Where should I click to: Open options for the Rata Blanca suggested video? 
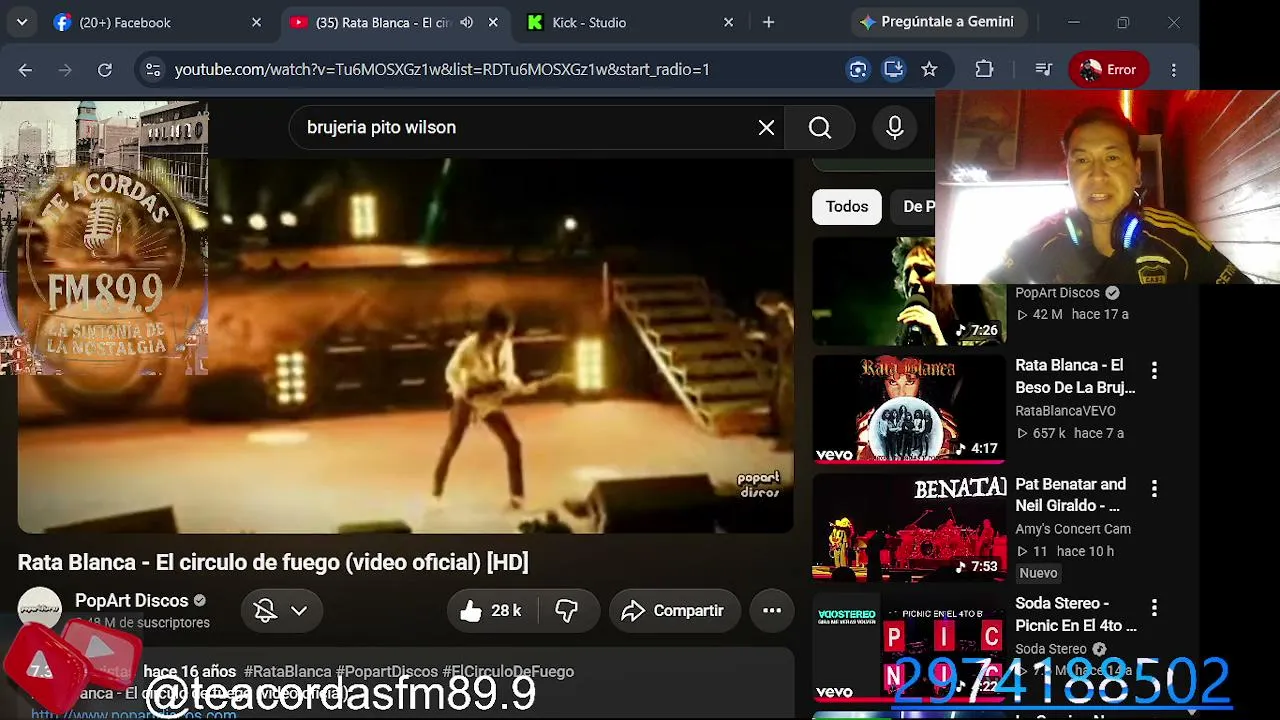click(1154, 370)
